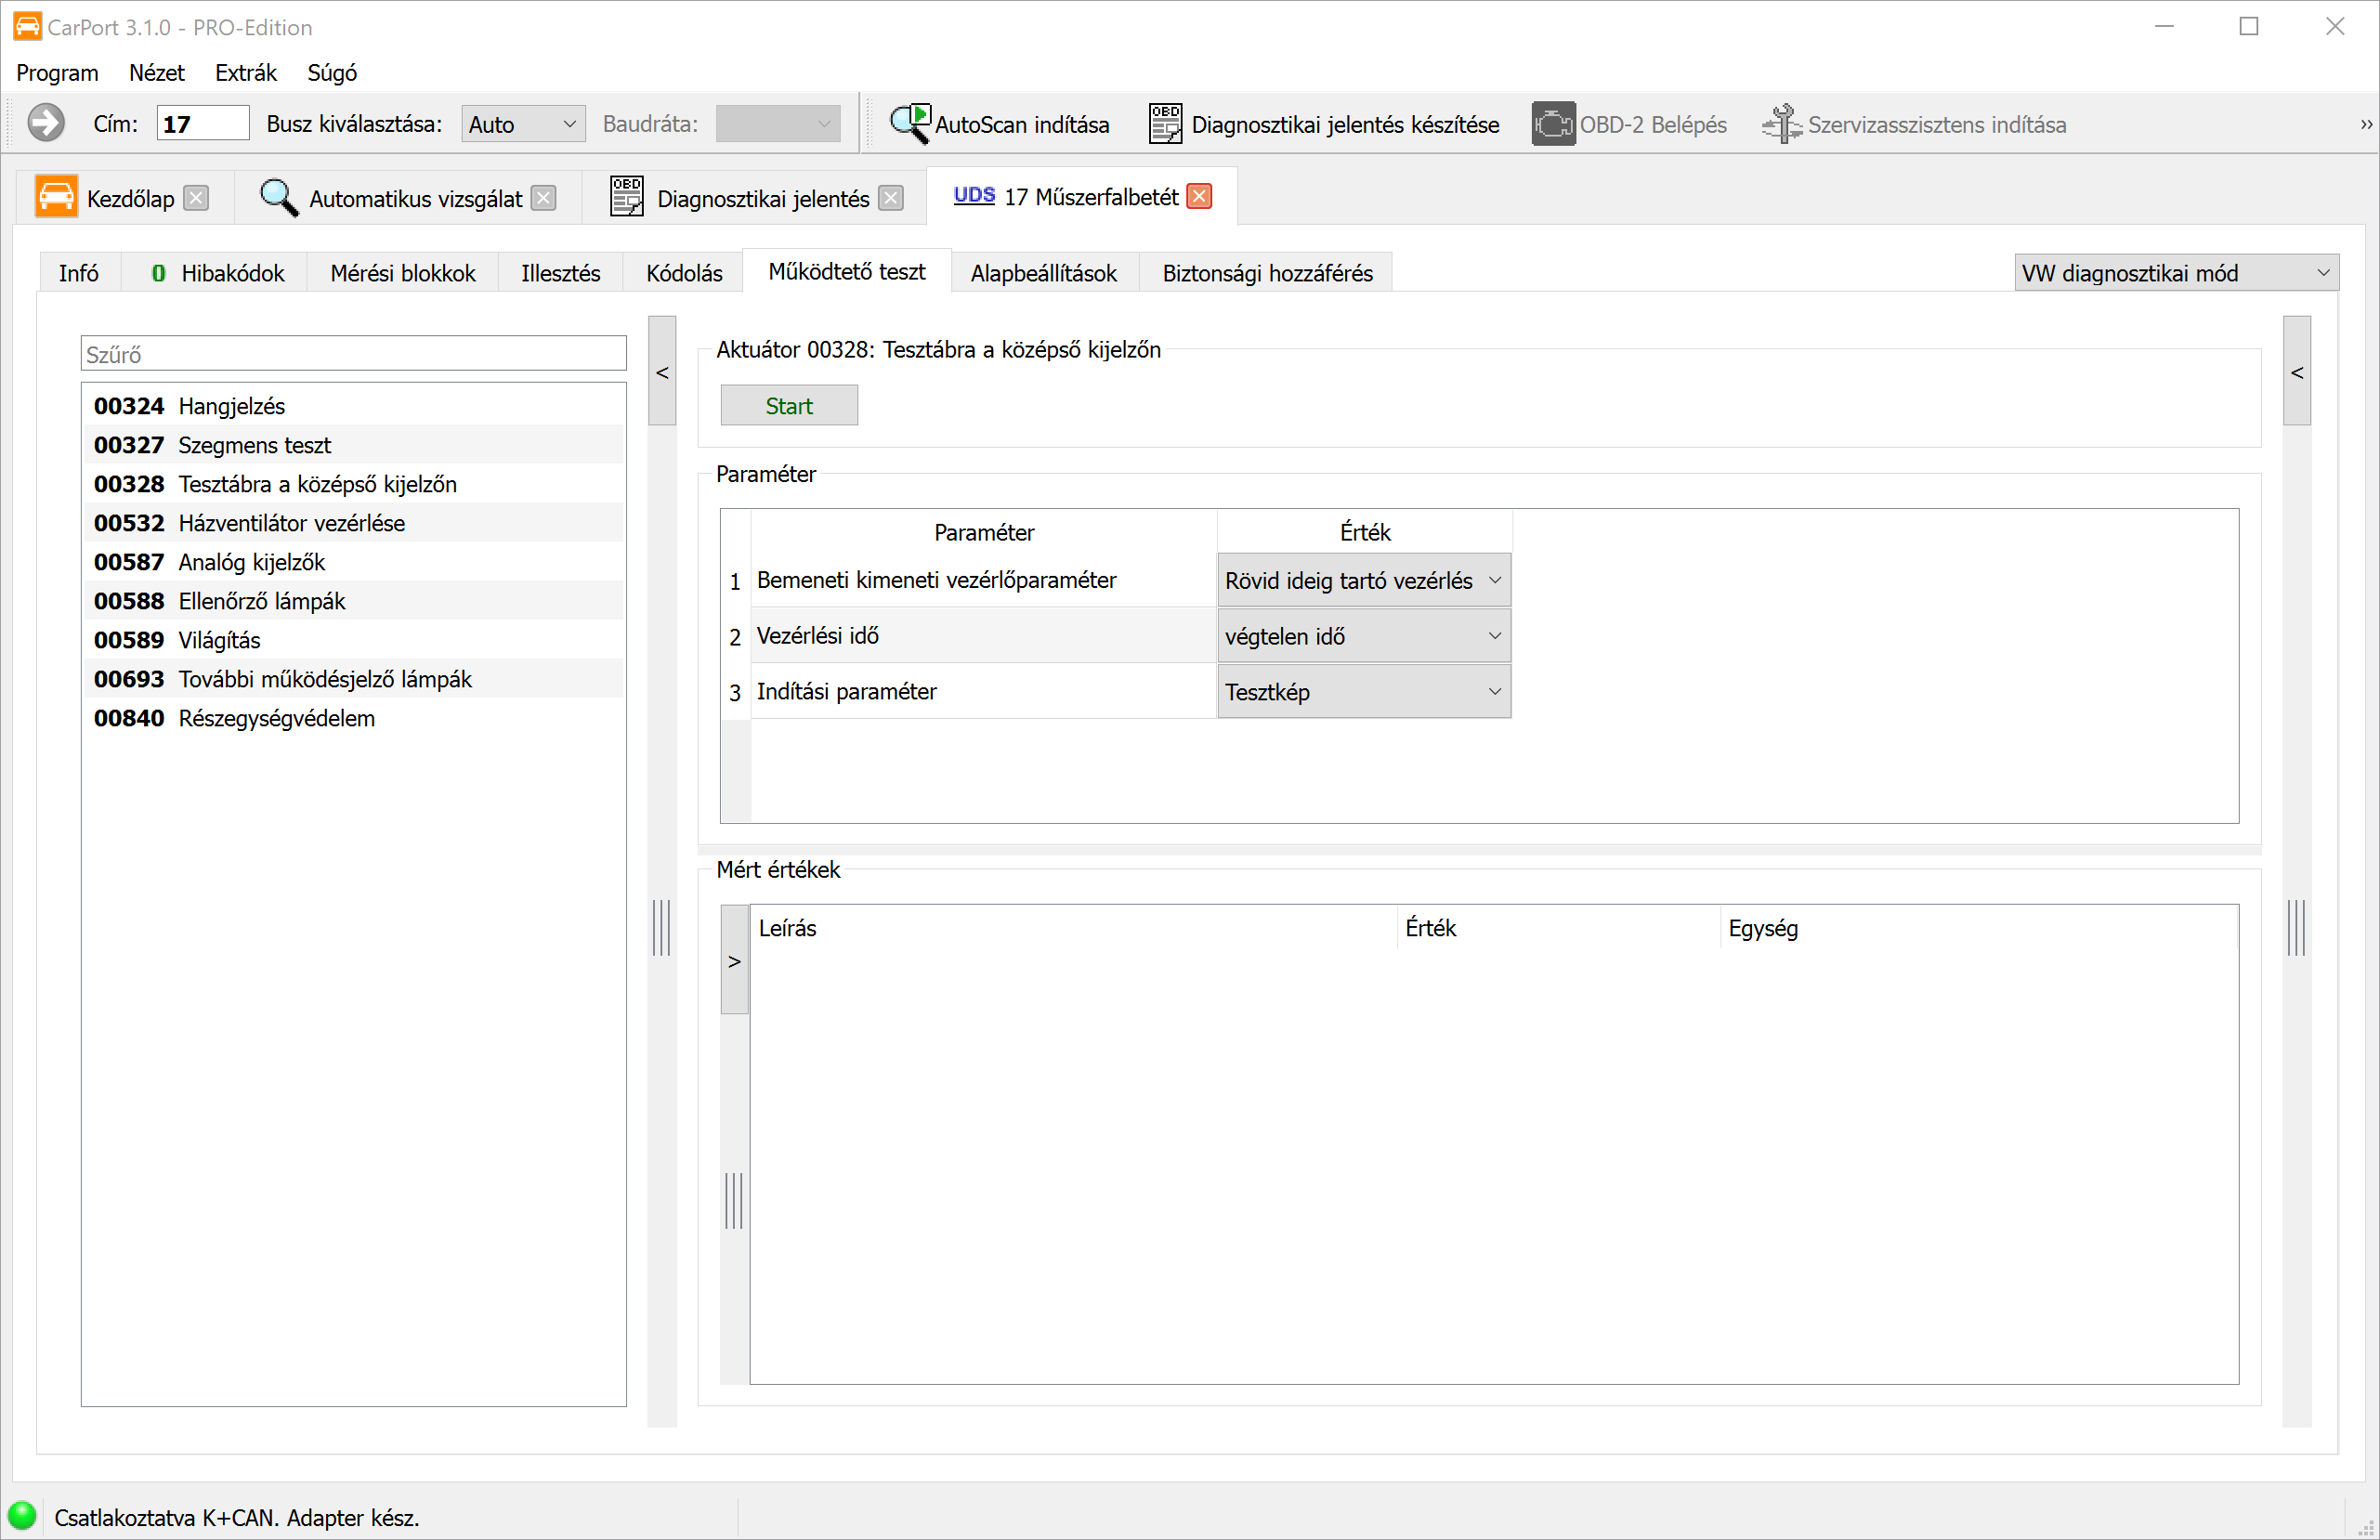Close the 17 Műszerfalbetét tab with the red X
This screenshot has width=2380, height=1540.
pos(1199,197)
